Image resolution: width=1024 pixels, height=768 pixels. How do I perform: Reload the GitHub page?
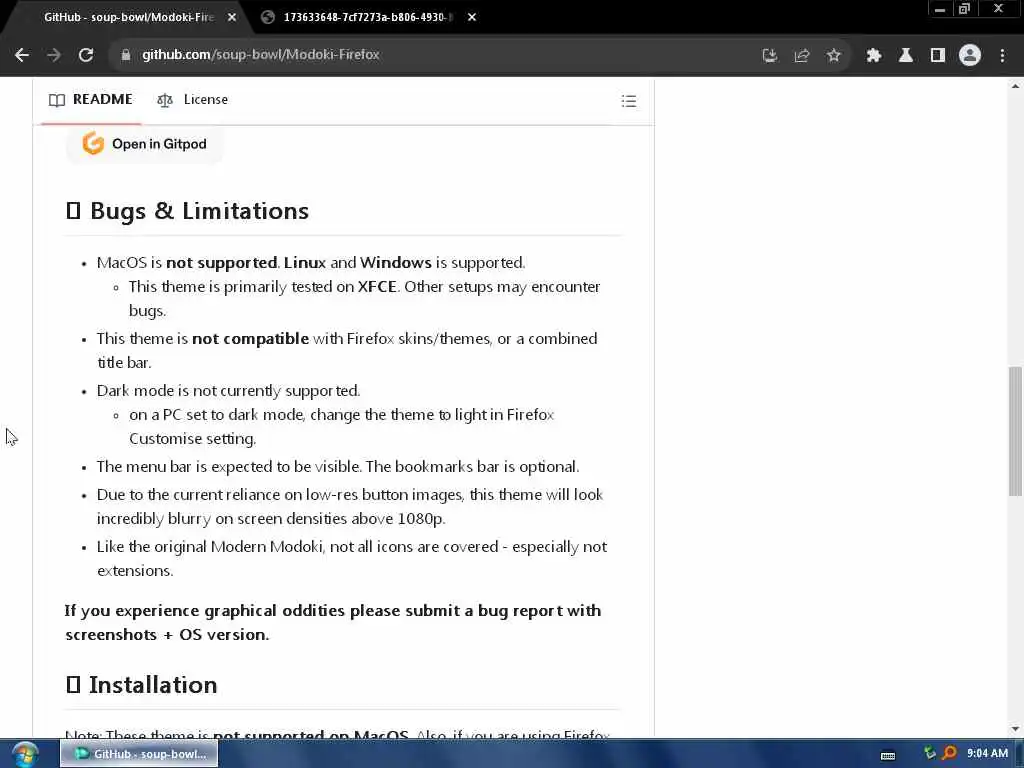pos(86,55)
